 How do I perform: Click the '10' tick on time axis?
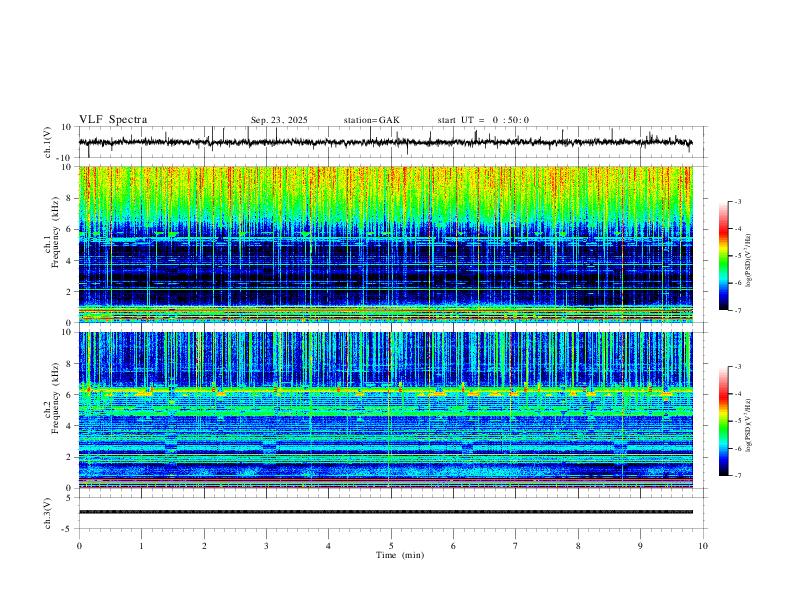(703, 546)
